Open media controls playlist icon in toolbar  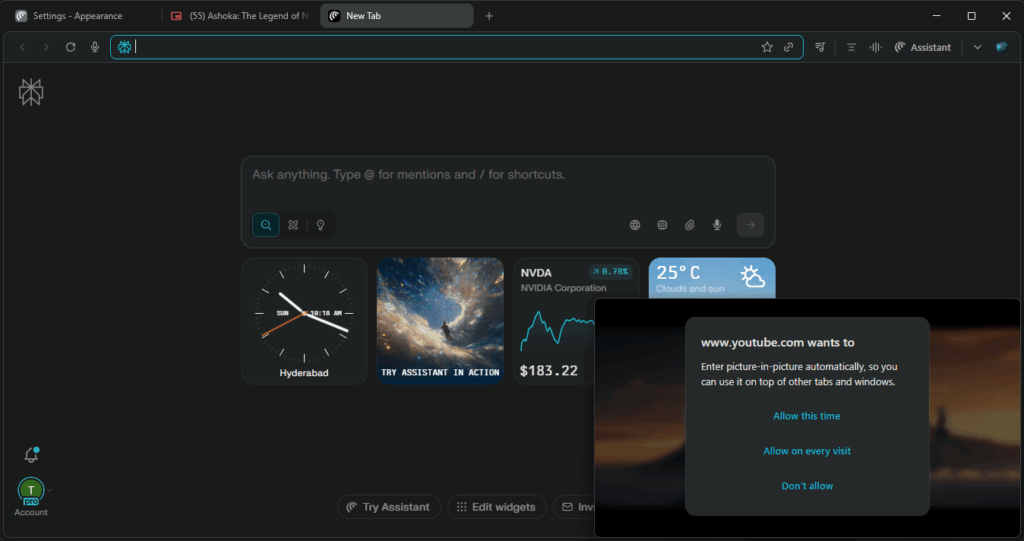point(820,47)
